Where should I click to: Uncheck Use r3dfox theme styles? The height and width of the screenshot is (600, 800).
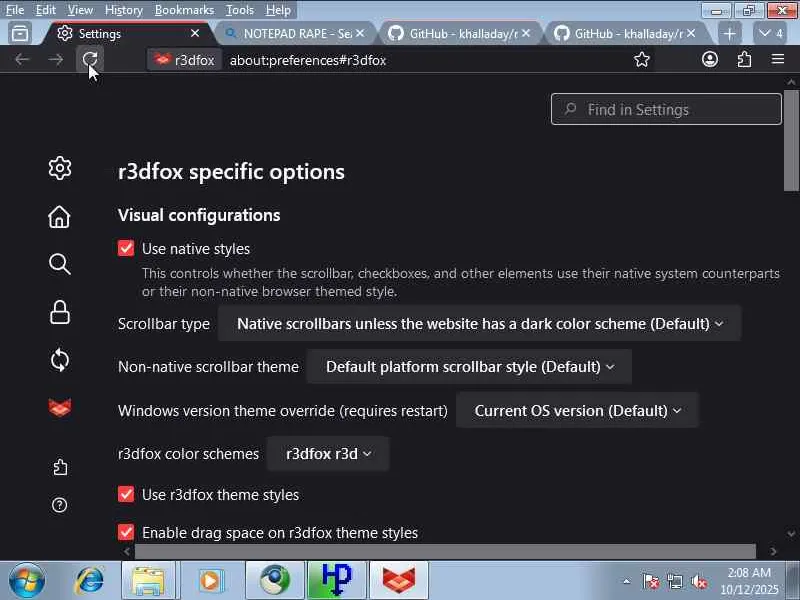point(126,494)
